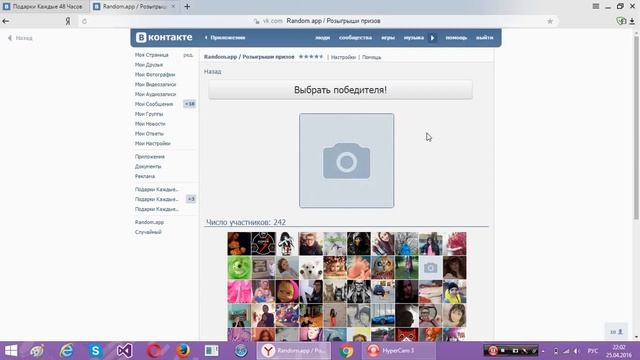Click the VKontakte logo in the header

[164, 37]
